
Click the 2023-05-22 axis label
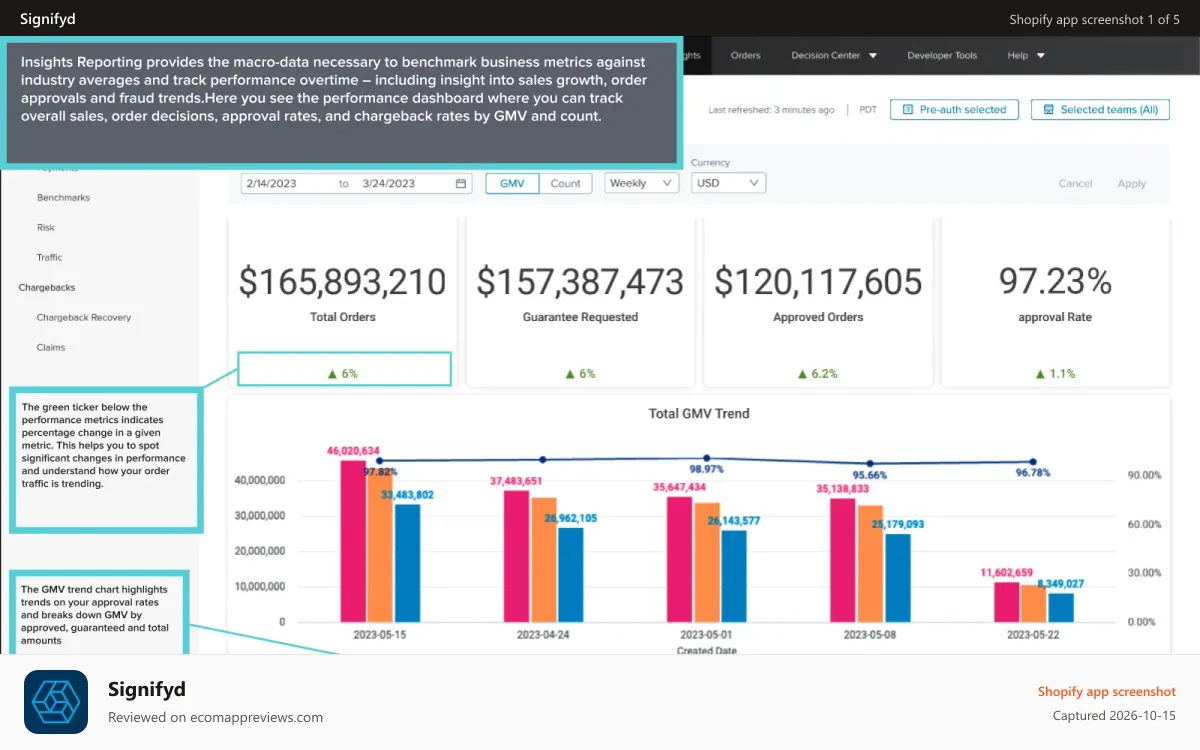pyautogui.click(x=1034, y=635)
